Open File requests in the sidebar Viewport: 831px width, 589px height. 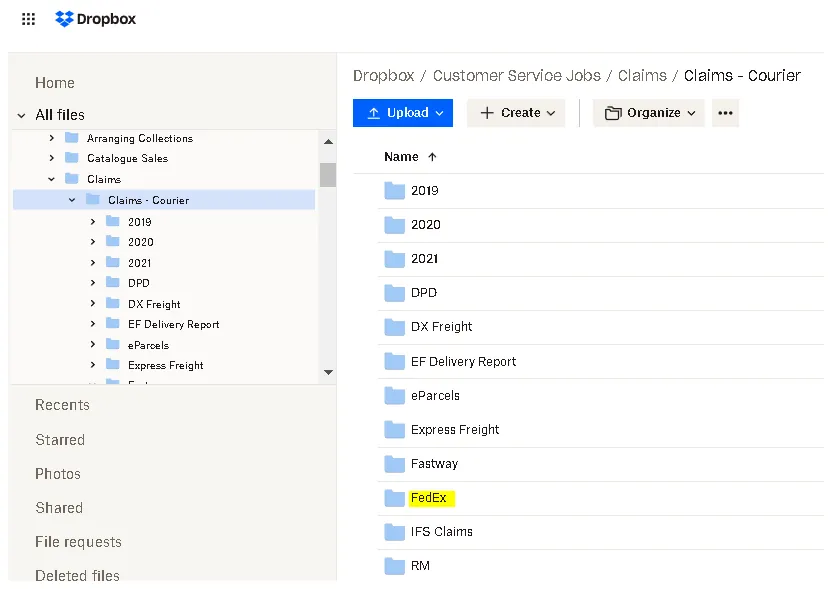tap(78, 542)
